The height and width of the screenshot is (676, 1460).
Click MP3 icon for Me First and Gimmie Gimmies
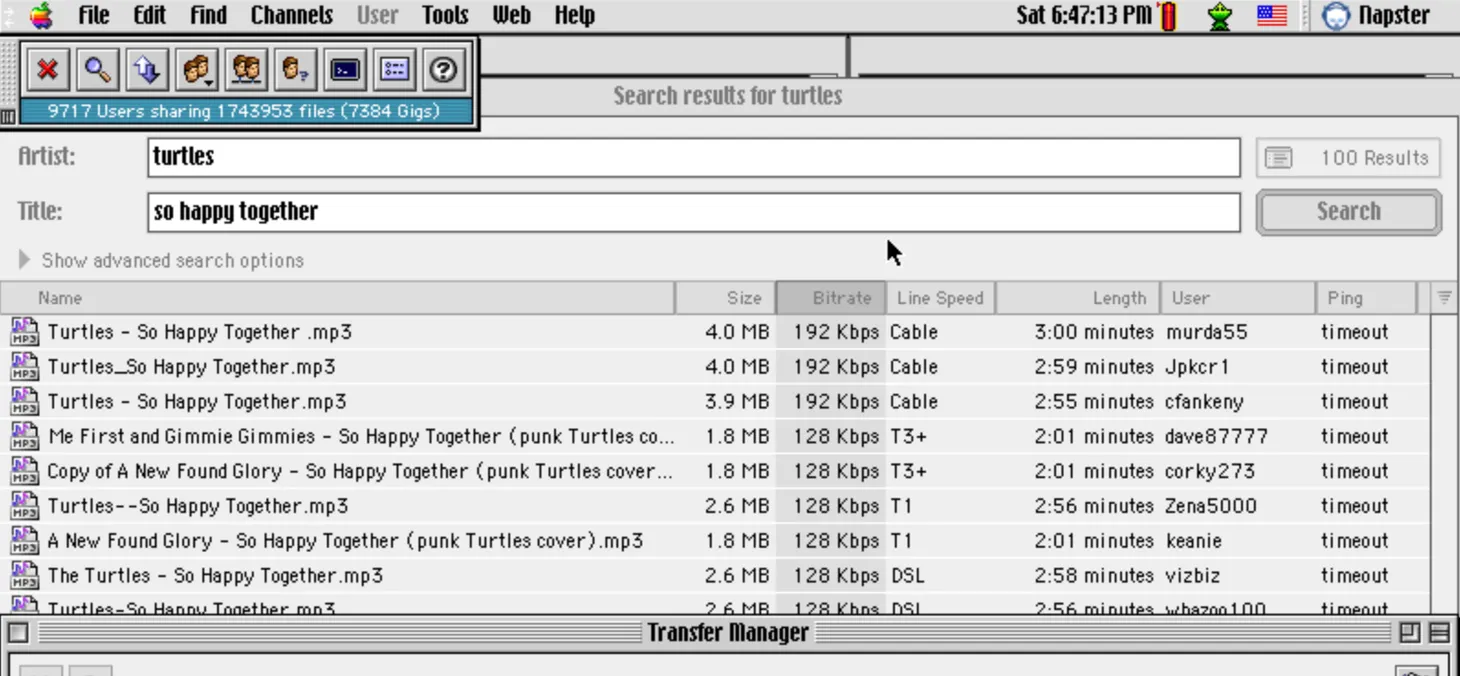click(24, 436)
